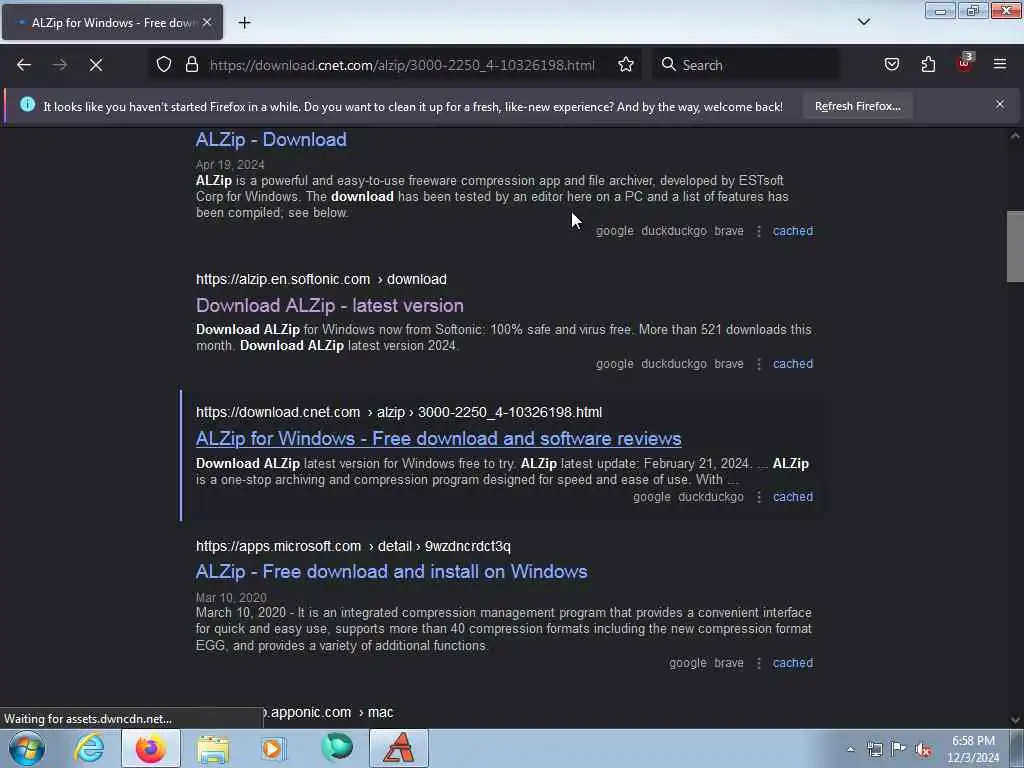This screenshot has height=768, width=1024.
Task: Open Windows Media Player in taskbar
Action: coord(274,748)
